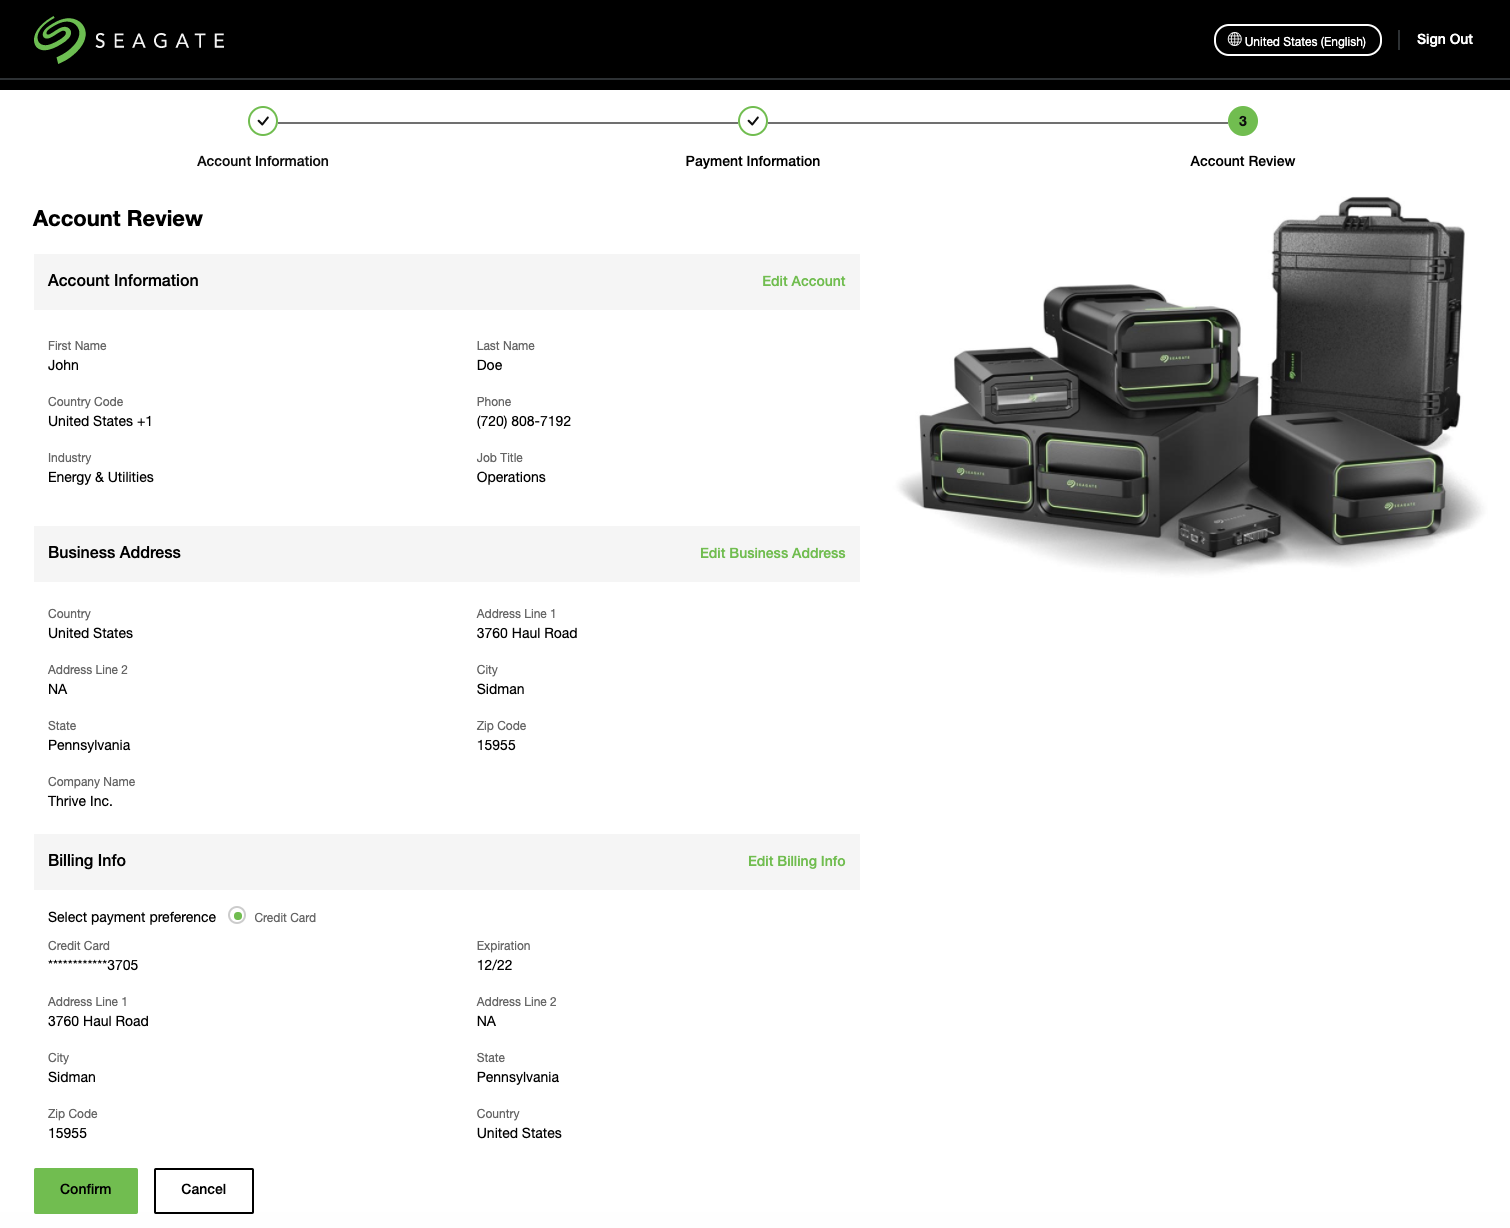Click Edit Billing Info link
The image size is (1510, 1228).
coord(796,861)
